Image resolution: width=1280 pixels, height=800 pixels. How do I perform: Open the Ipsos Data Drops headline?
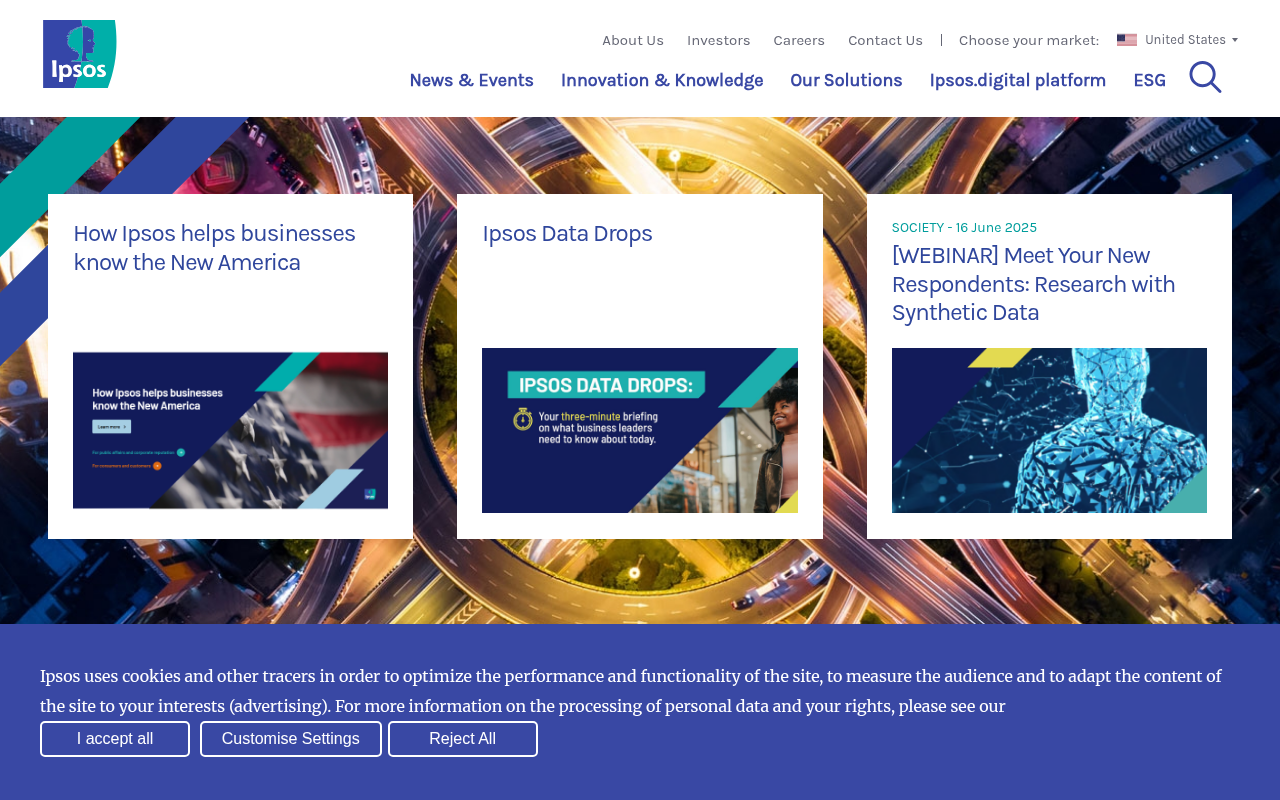click(567, 234)
